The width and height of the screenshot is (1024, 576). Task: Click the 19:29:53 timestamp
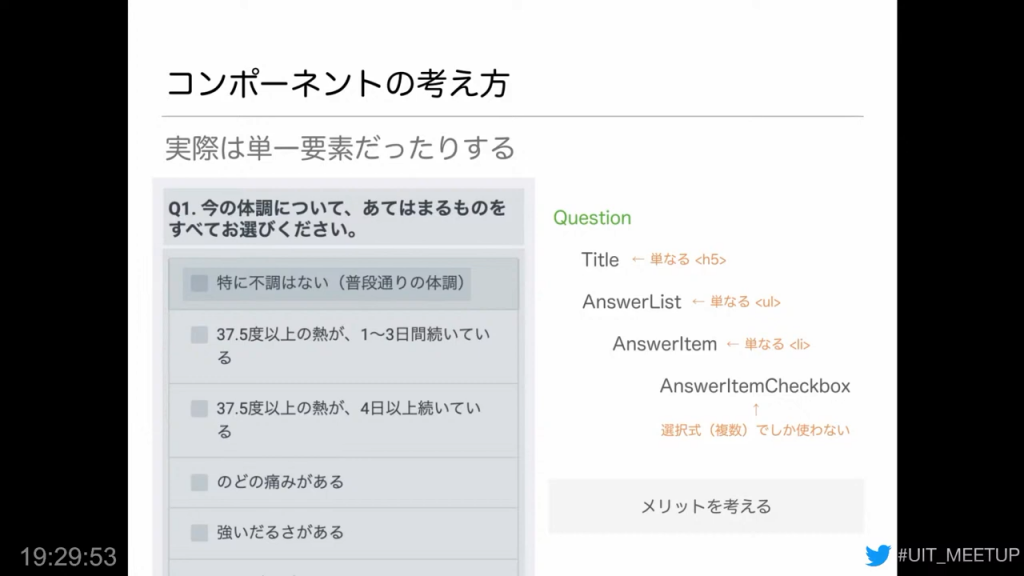pos(68,556)
